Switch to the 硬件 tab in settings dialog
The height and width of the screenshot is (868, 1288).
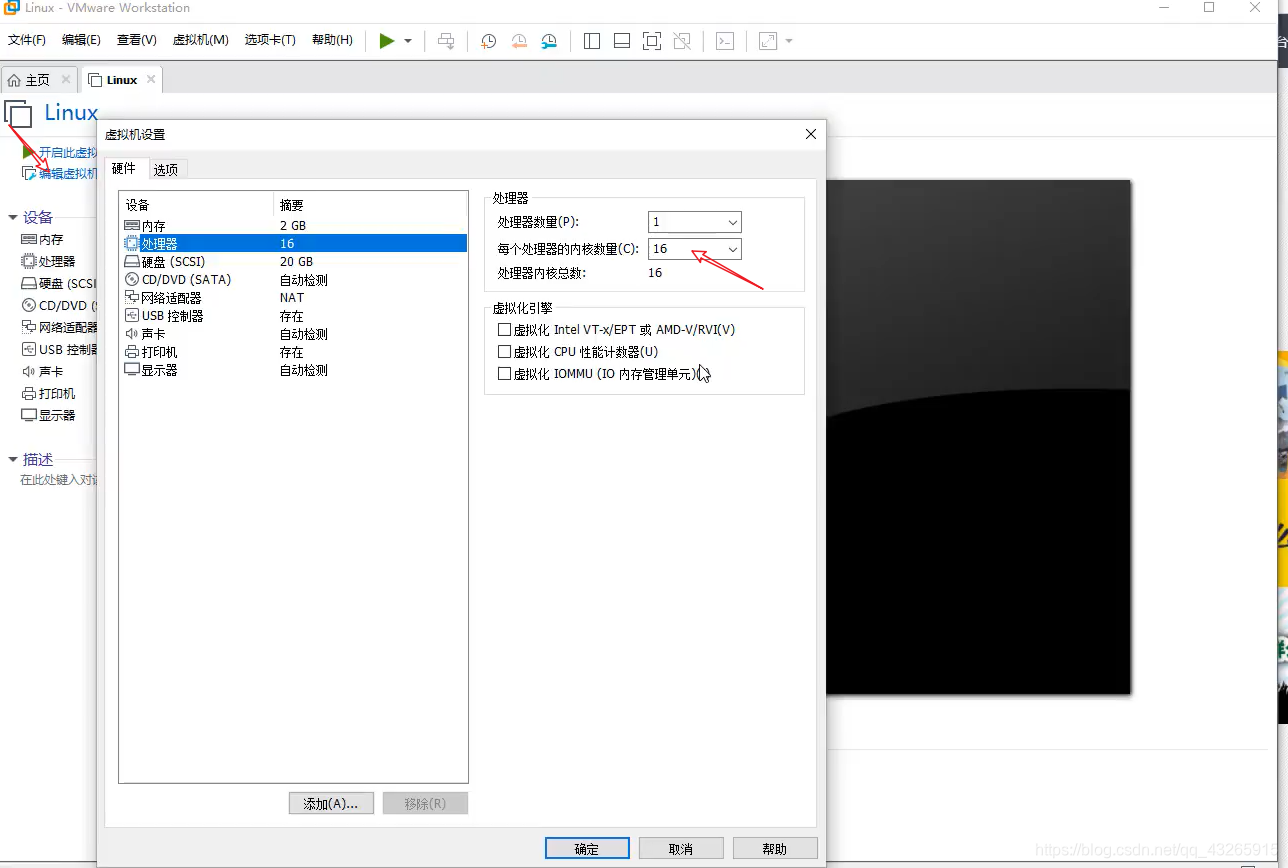tap(124, 169)
